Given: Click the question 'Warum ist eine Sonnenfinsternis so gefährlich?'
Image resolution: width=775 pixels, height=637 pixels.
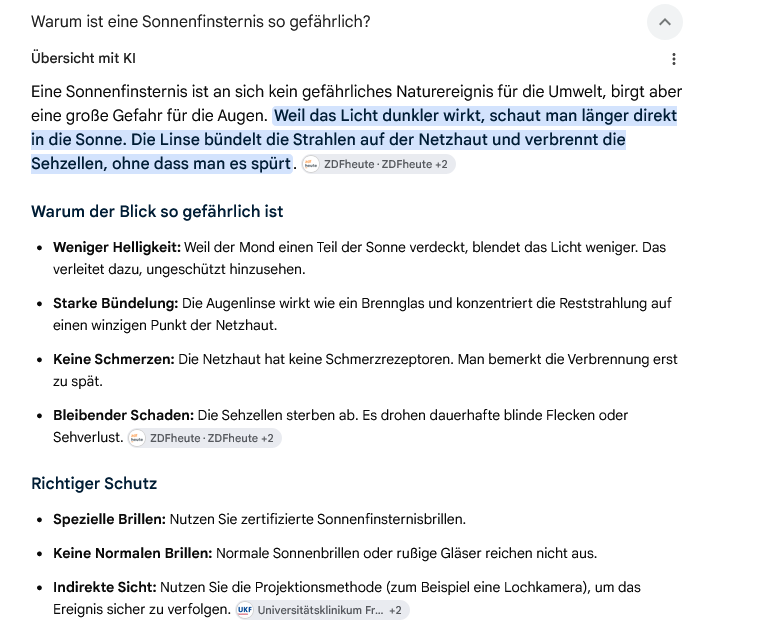Looking at the screenshot, I should pyautogui.click(x=201, y=22).
